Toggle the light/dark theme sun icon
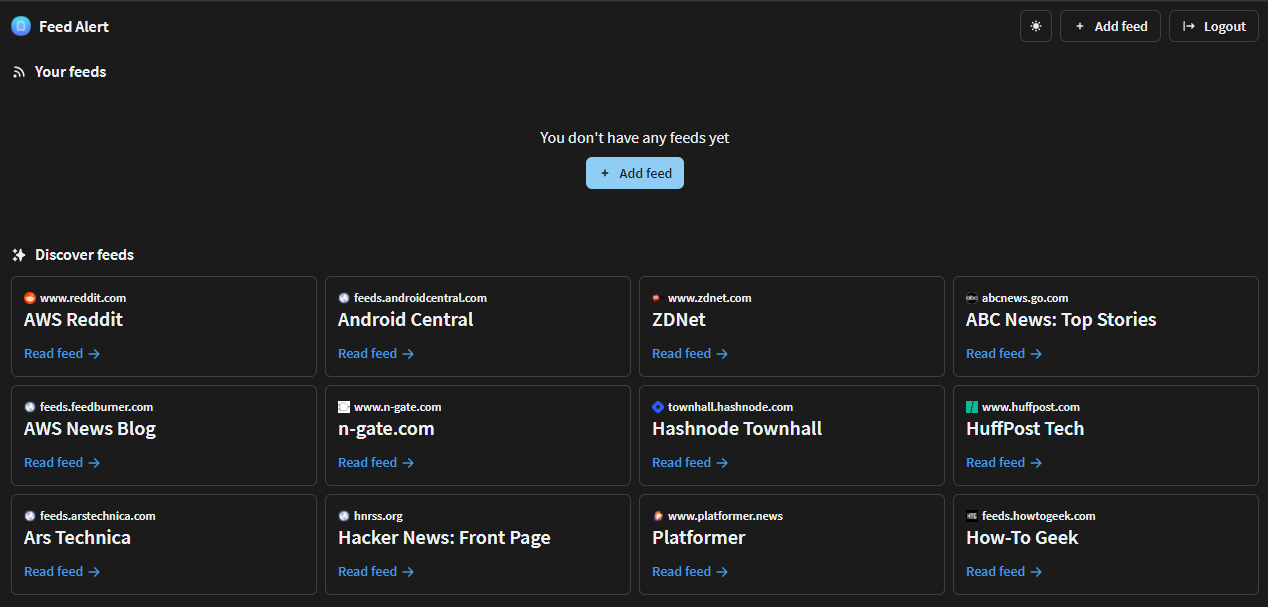This screenshot has height=607, width=1268. tap(1036, 26)
